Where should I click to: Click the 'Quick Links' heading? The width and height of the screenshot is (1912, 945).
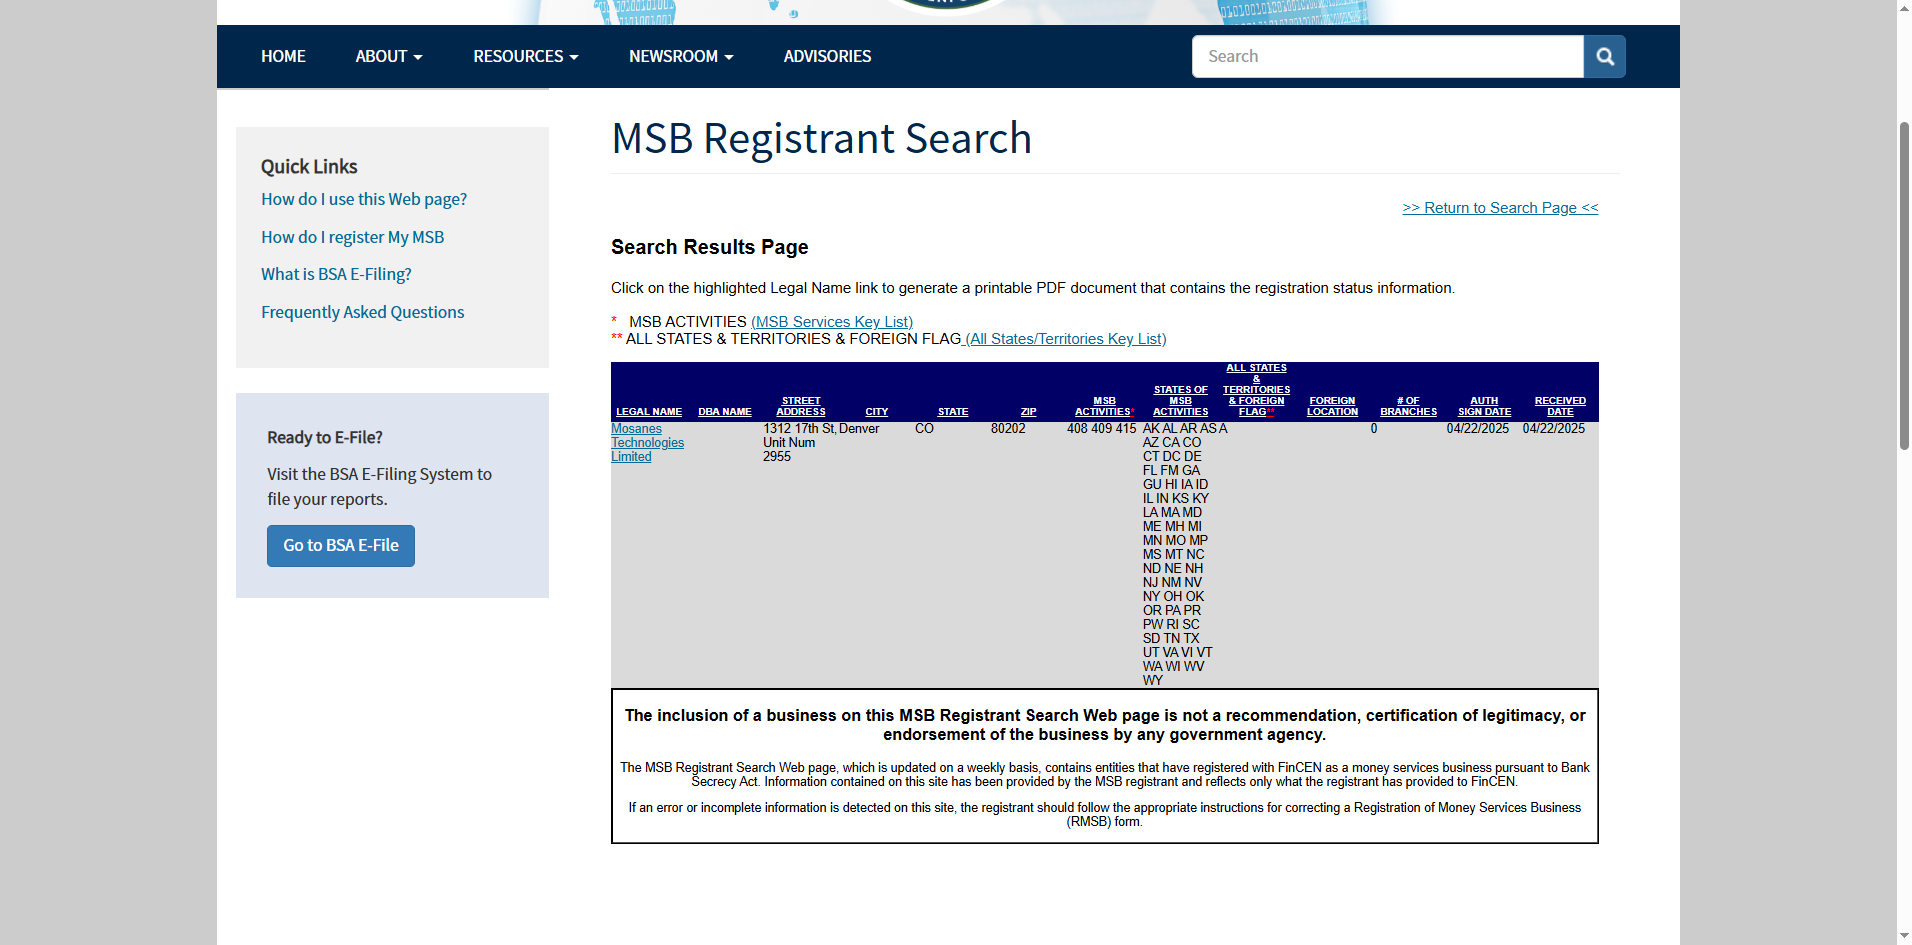pos(309,167)
